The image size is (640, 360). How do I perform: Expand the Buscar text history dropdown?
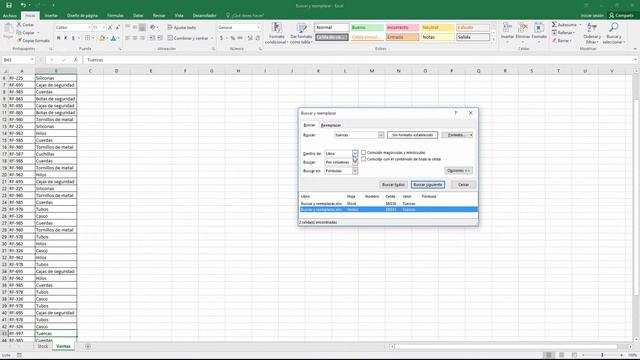click(x=380, y=135)
